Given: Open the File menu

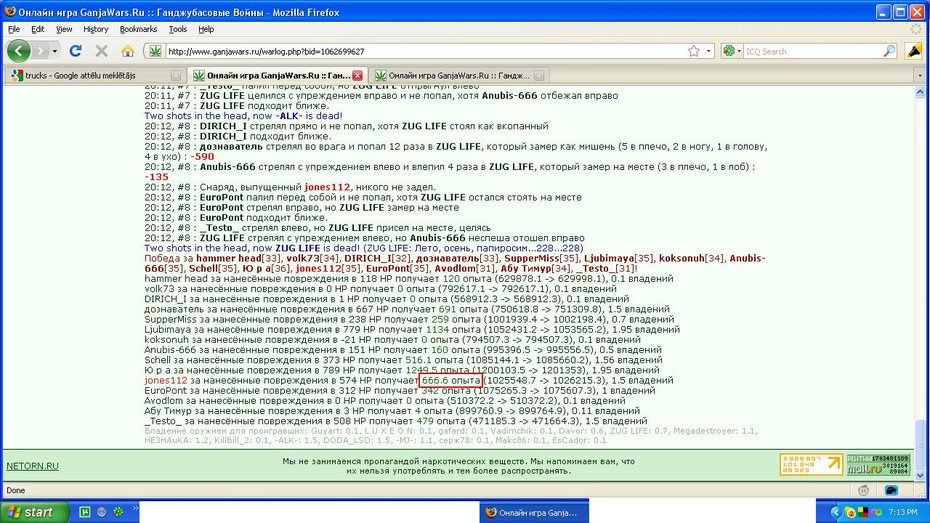Looking at the screenshot, I should click(x=14, y=29).
